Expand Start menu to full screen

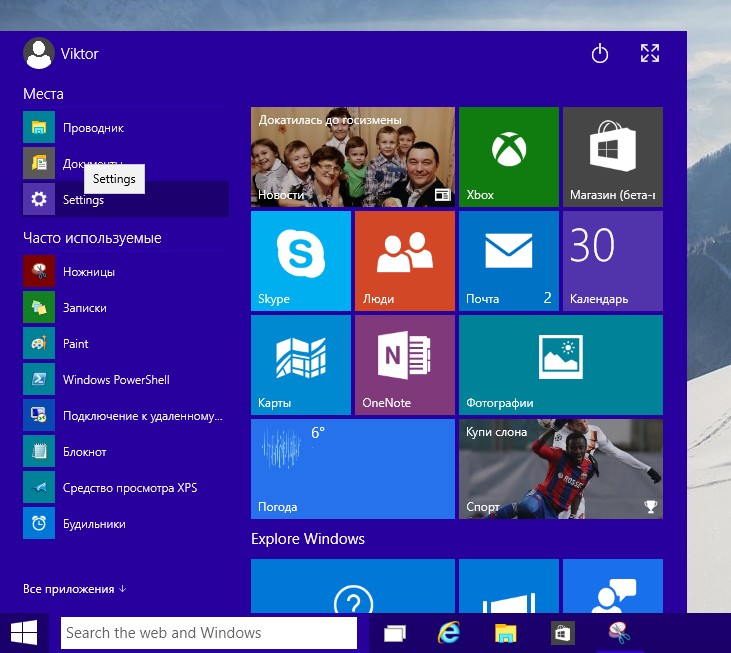[x=650, y=53]
